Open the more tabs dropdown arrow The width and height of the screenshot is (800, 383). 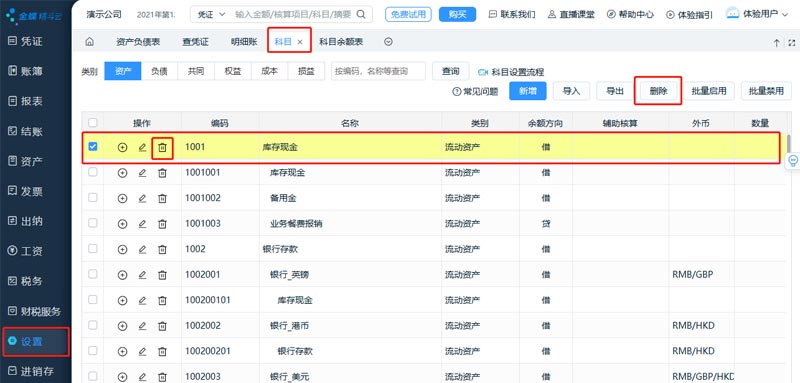(x=388, y=42)
